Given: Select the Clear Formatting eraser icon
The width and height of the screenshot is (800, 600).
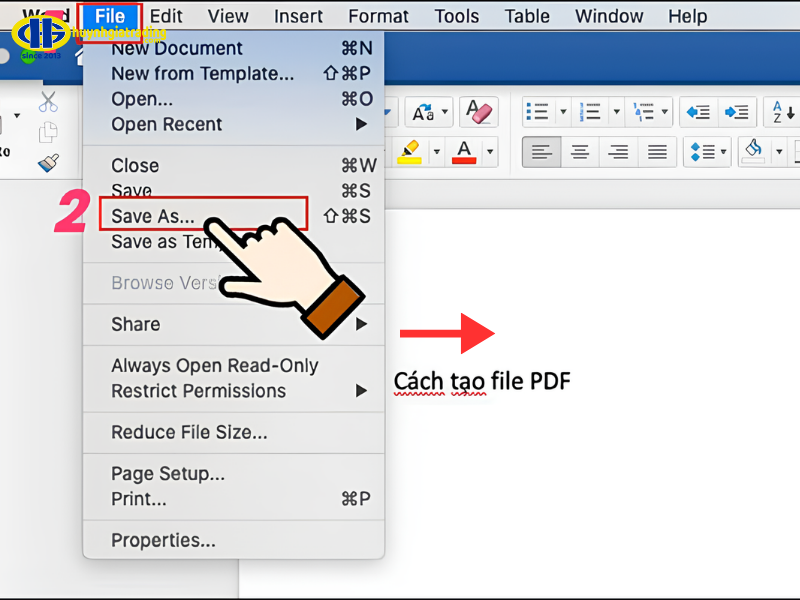Looking at the screenshot, I should [481, 111].
